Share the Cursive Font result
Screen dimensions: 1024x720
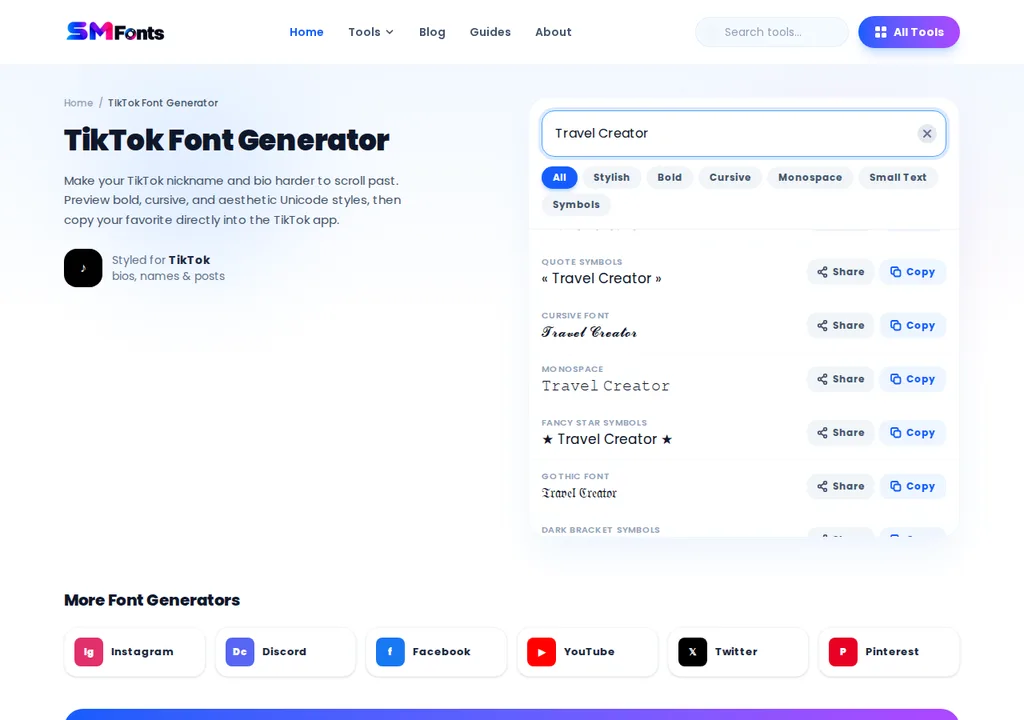[840, 325]
